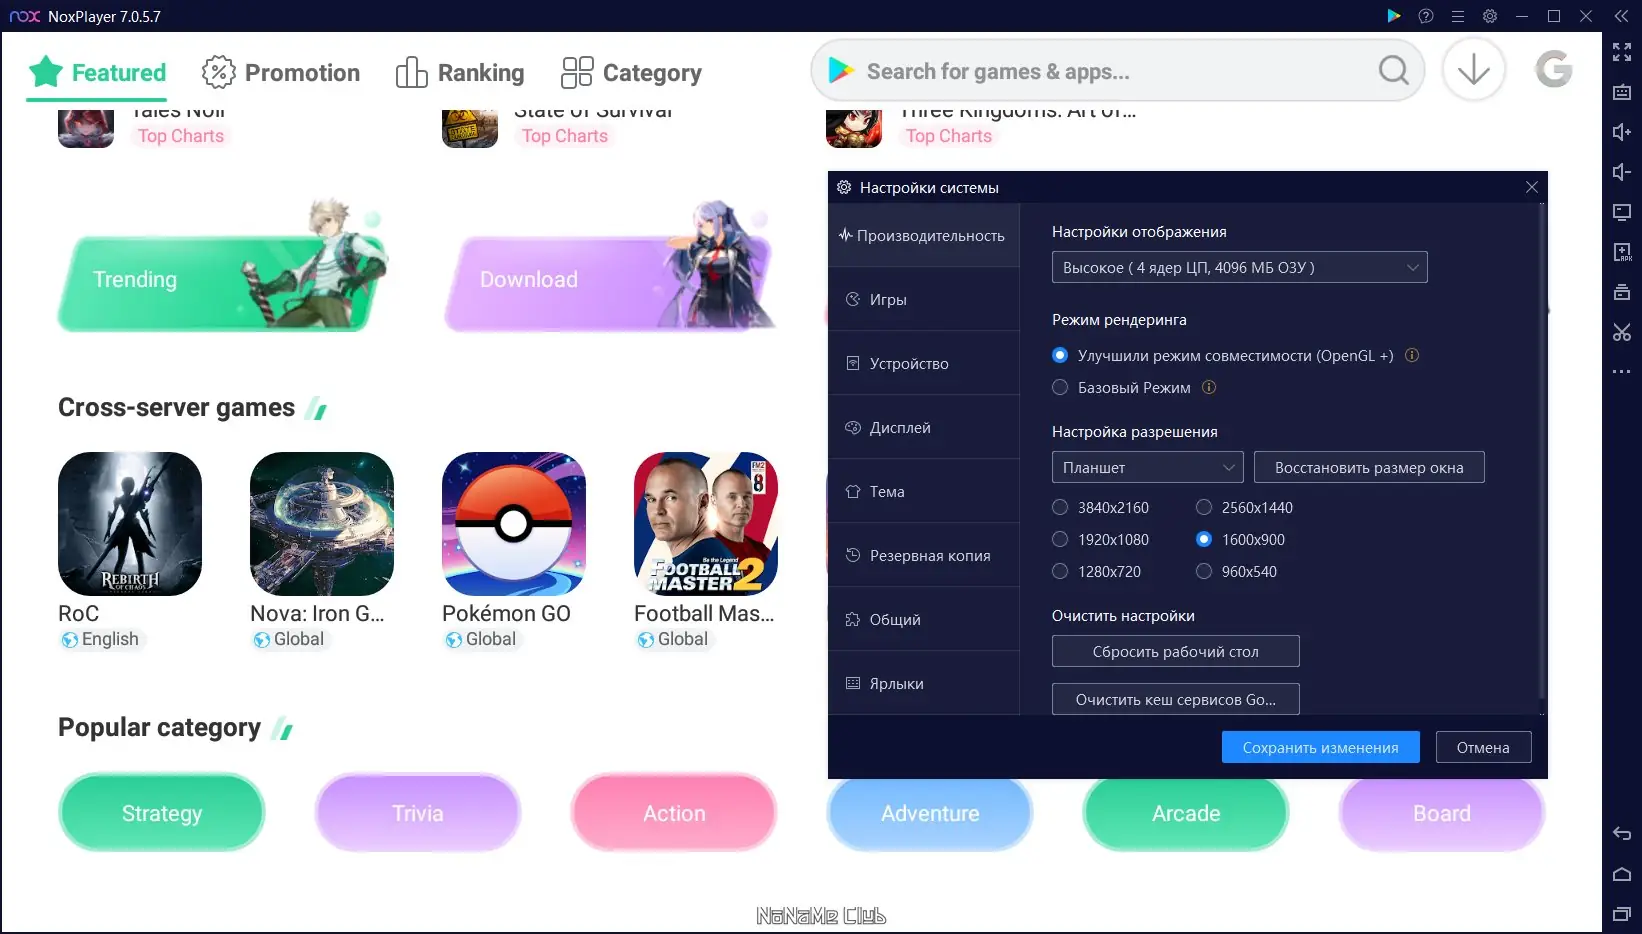Take a screenshot with the scissors icon
The image size is (1642, 934).
tap(1622, 332)
